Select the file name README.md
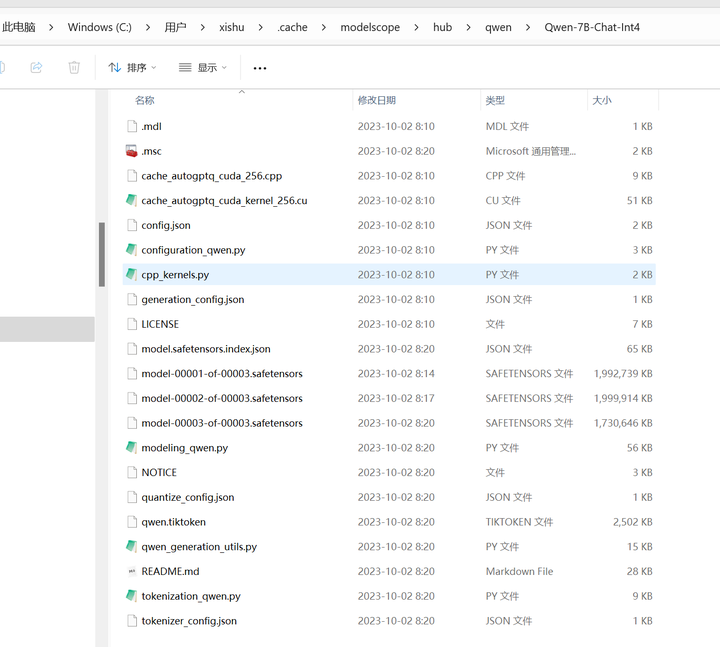This screenshot has height=647, width=720. [170, 571]
